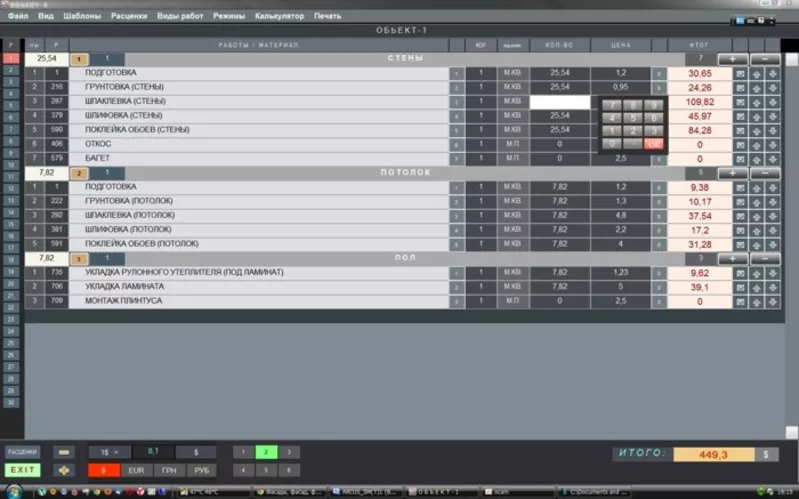
Task: Select price level 4 button
Action: [244, 470]
